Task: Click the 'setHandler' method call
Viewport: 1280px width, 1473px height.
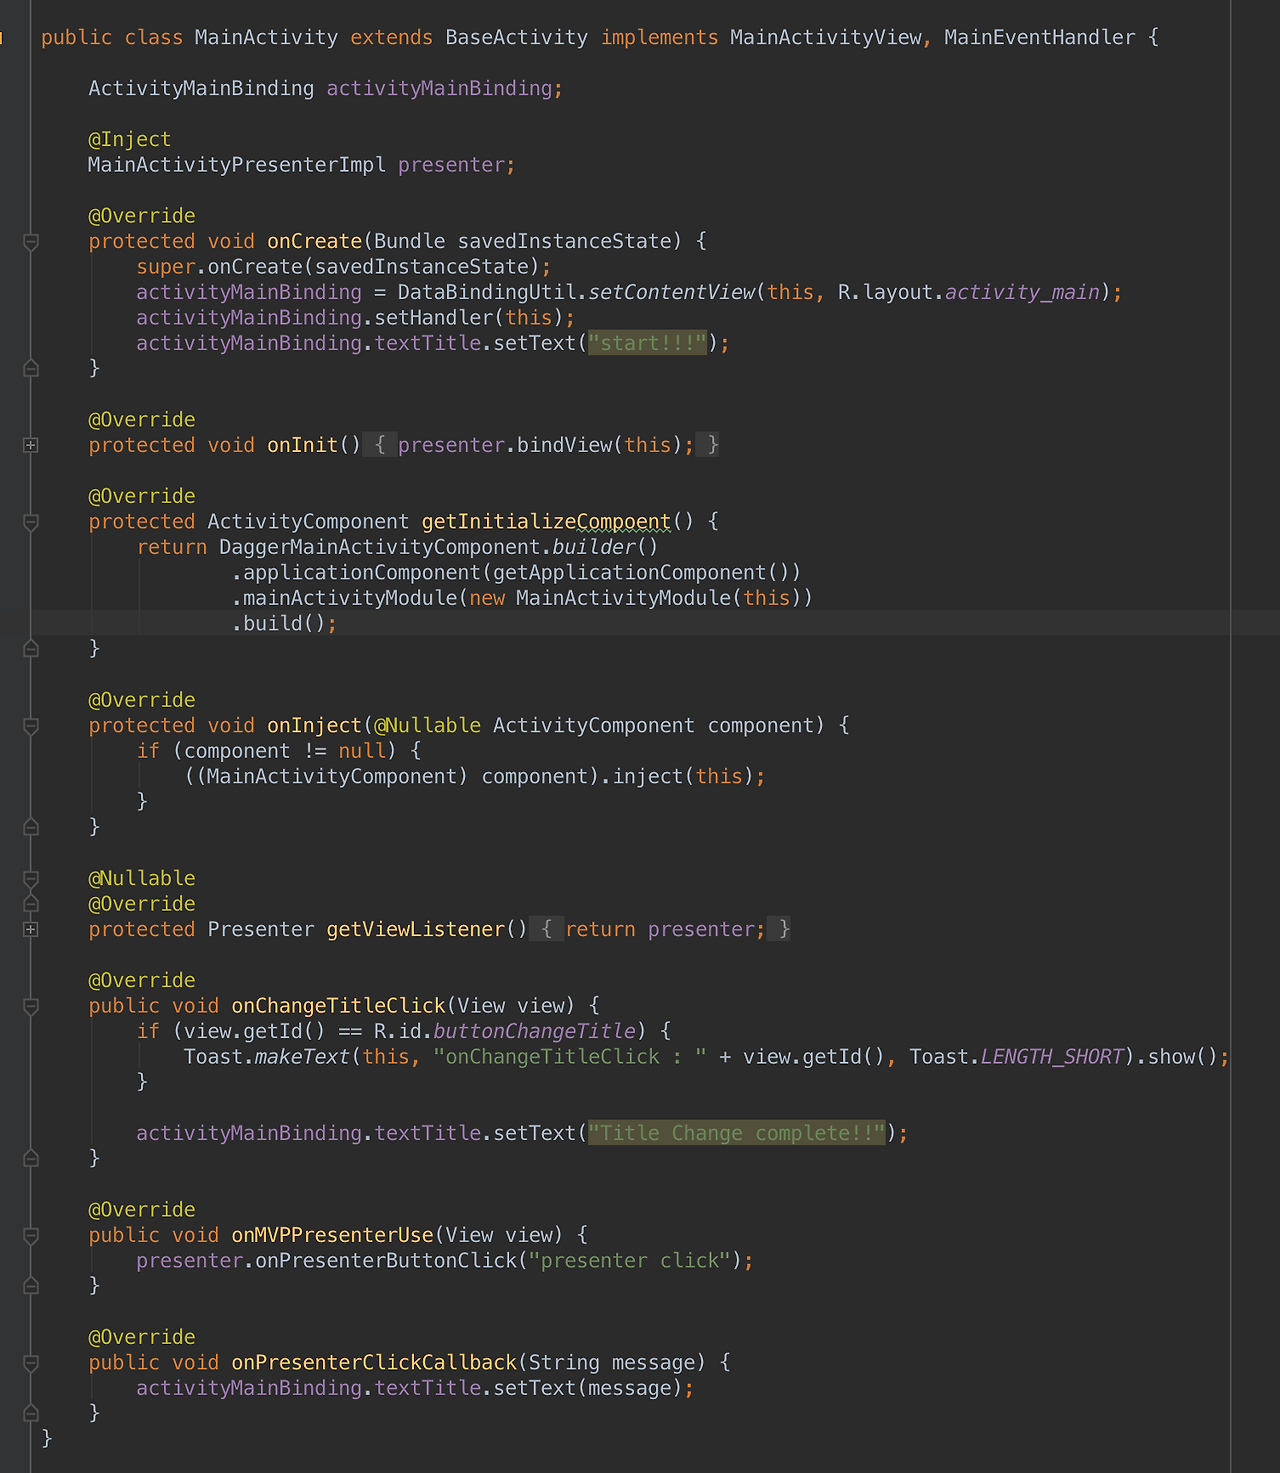Action: tap(433, 317)
